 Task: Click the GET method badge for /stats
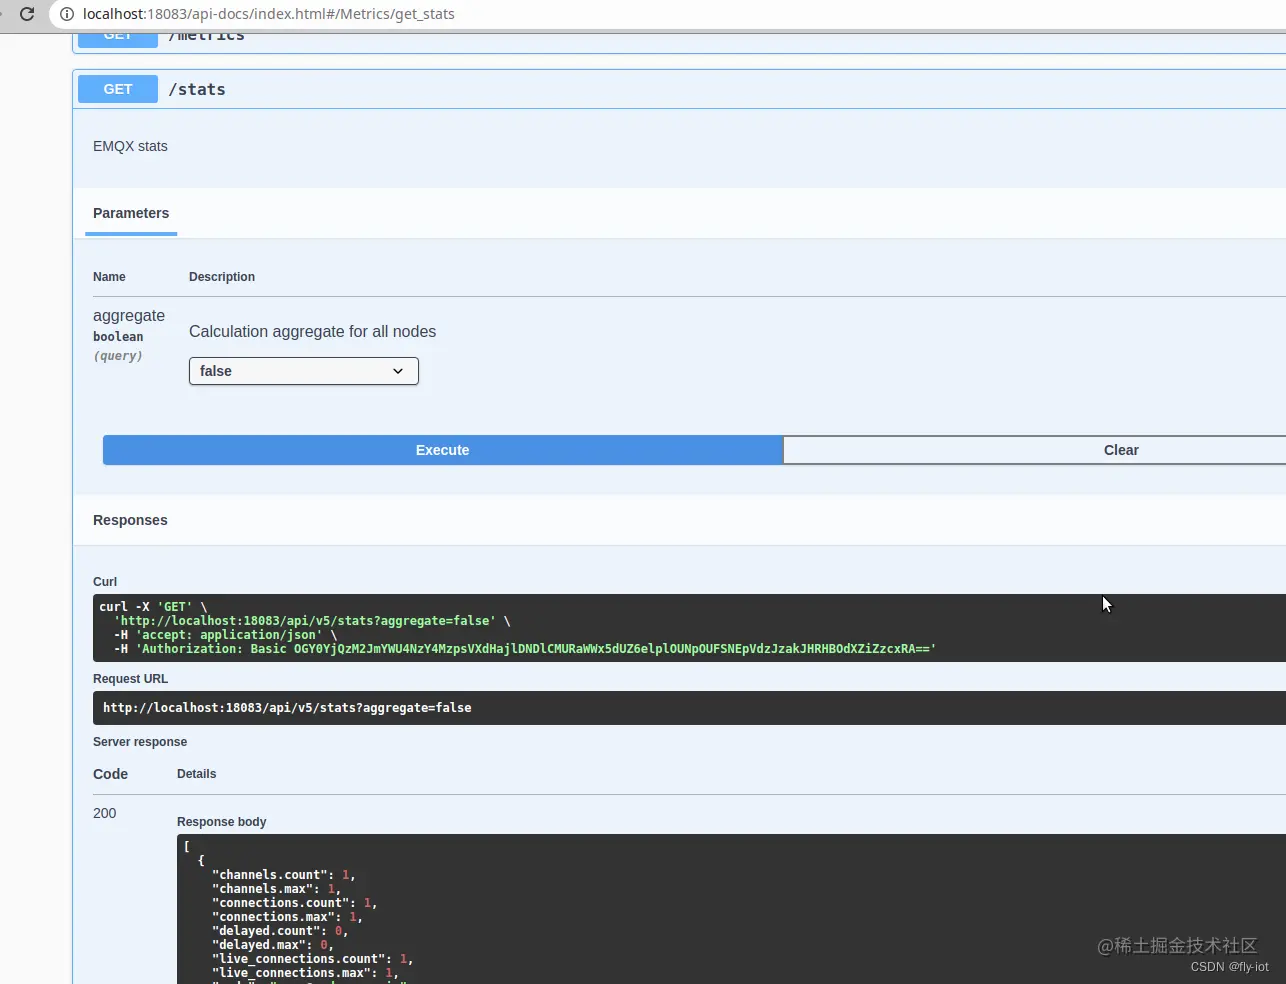118,89
